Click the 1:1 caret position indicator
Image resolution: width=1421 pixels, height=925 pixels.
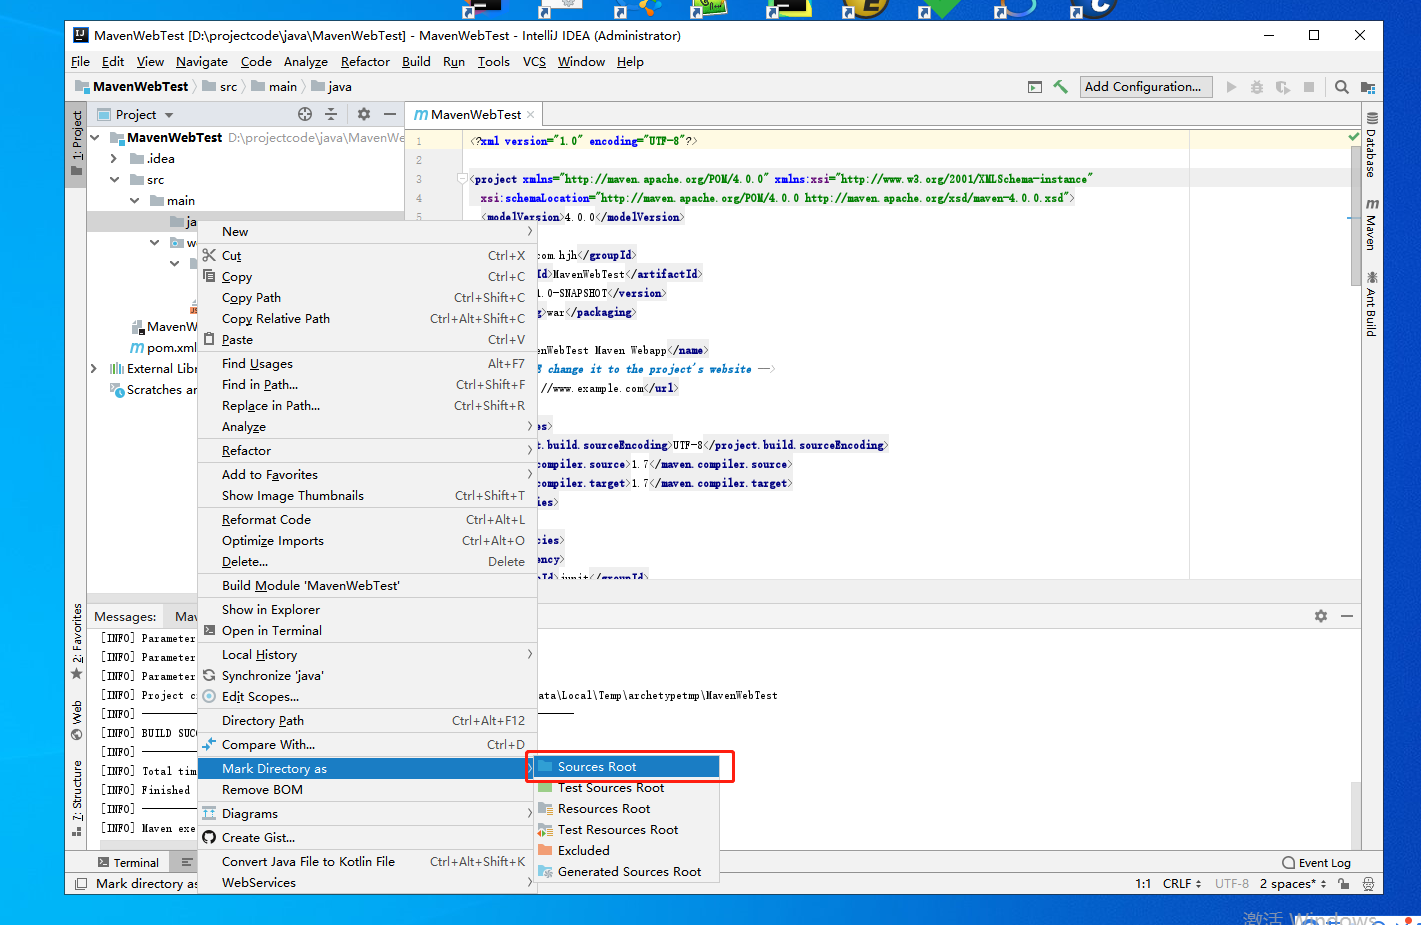coord(1143,884)
